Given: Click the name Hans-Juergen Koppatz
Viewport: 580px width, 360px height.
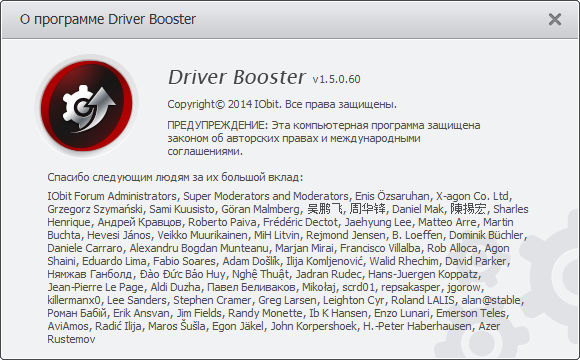Looking at the screenshot, I should (x=423, y=274).
